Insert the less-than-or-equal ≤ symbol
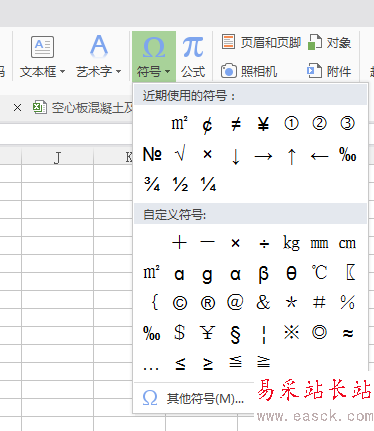This screenshot has height=431, width=374. (180, 363)
